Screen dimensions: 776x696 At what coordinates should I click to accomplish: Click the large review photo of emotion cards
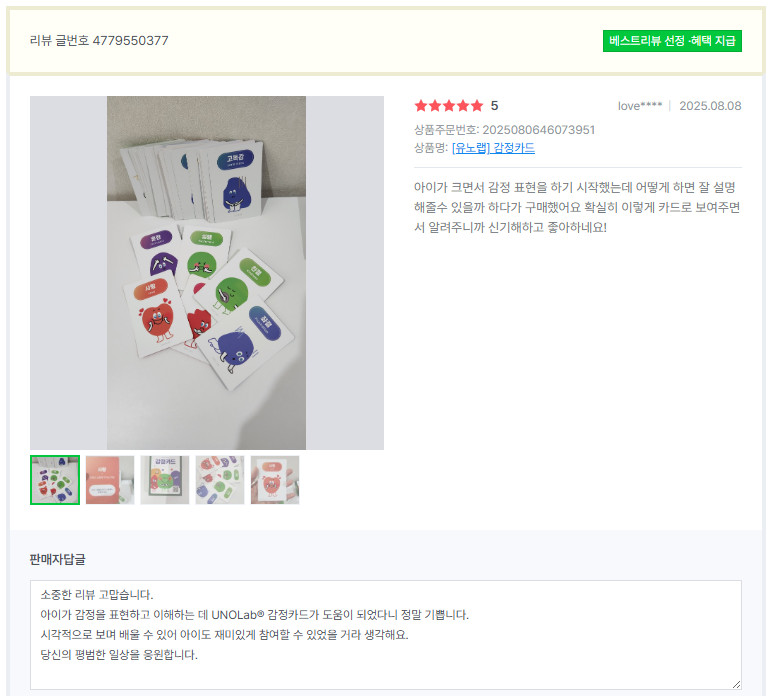tap(207, 273)
